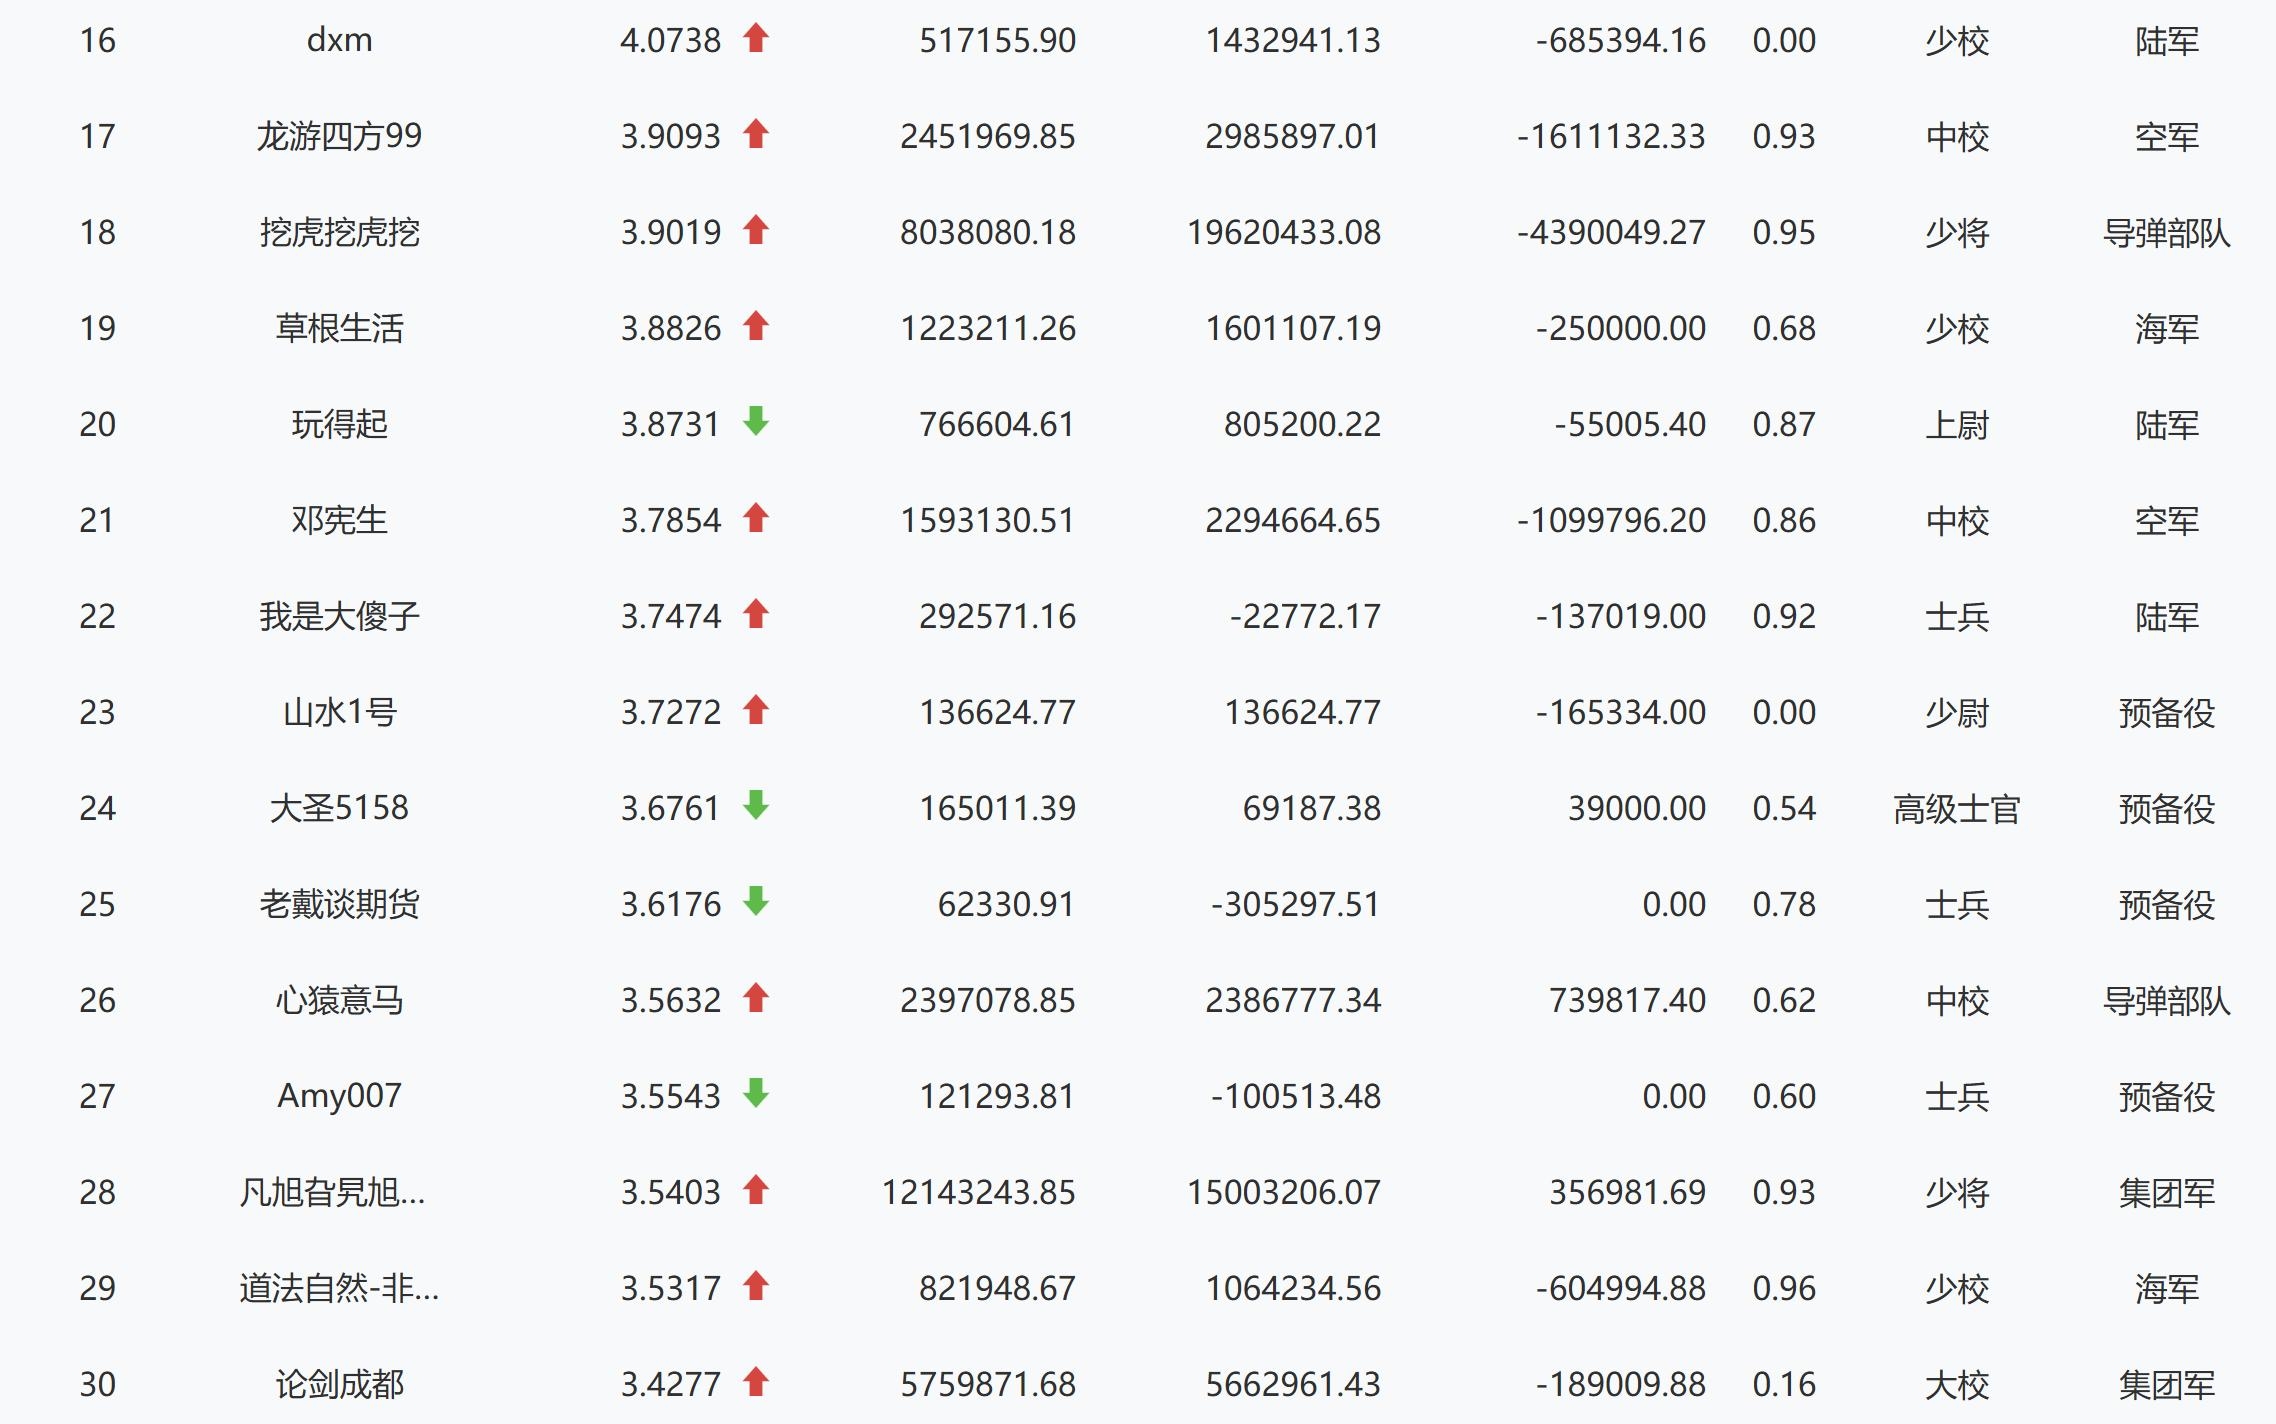Click 导弹部队 in row 18
The width and height of the screenshot is (2276, 1424).
tap(2166, 232)
